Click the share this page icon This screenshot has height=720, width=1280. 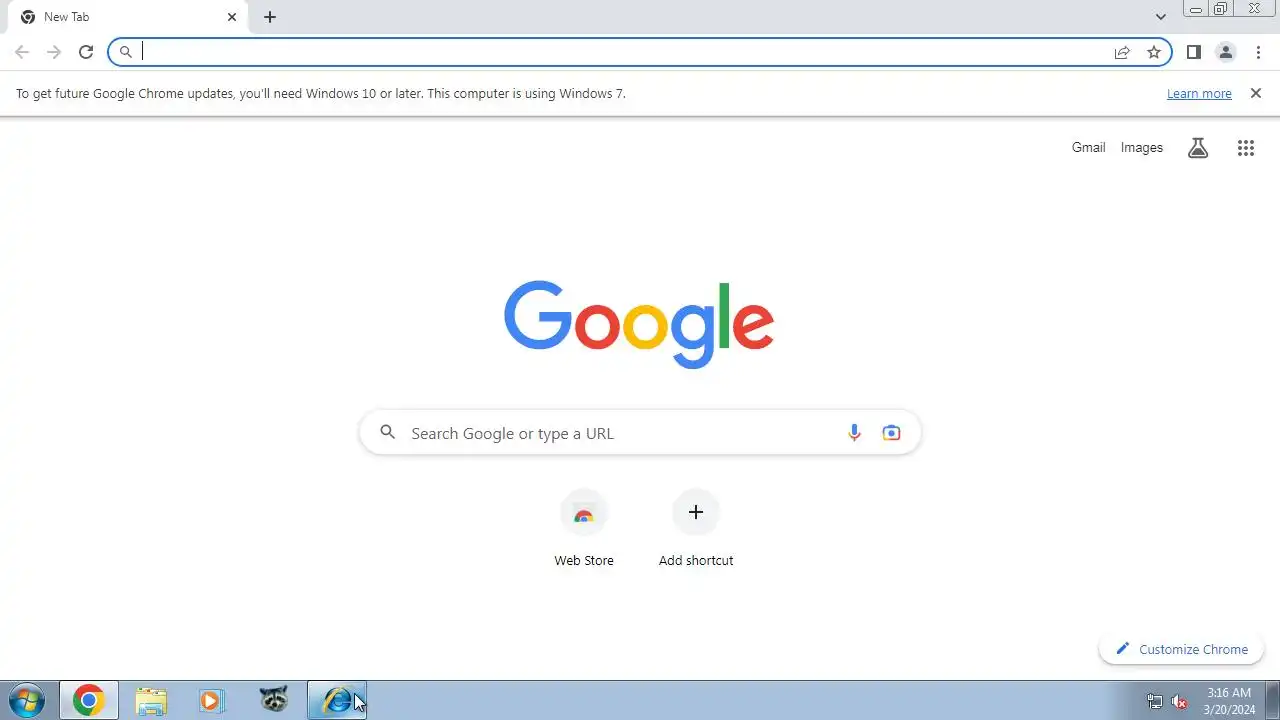click(1122, 52)
